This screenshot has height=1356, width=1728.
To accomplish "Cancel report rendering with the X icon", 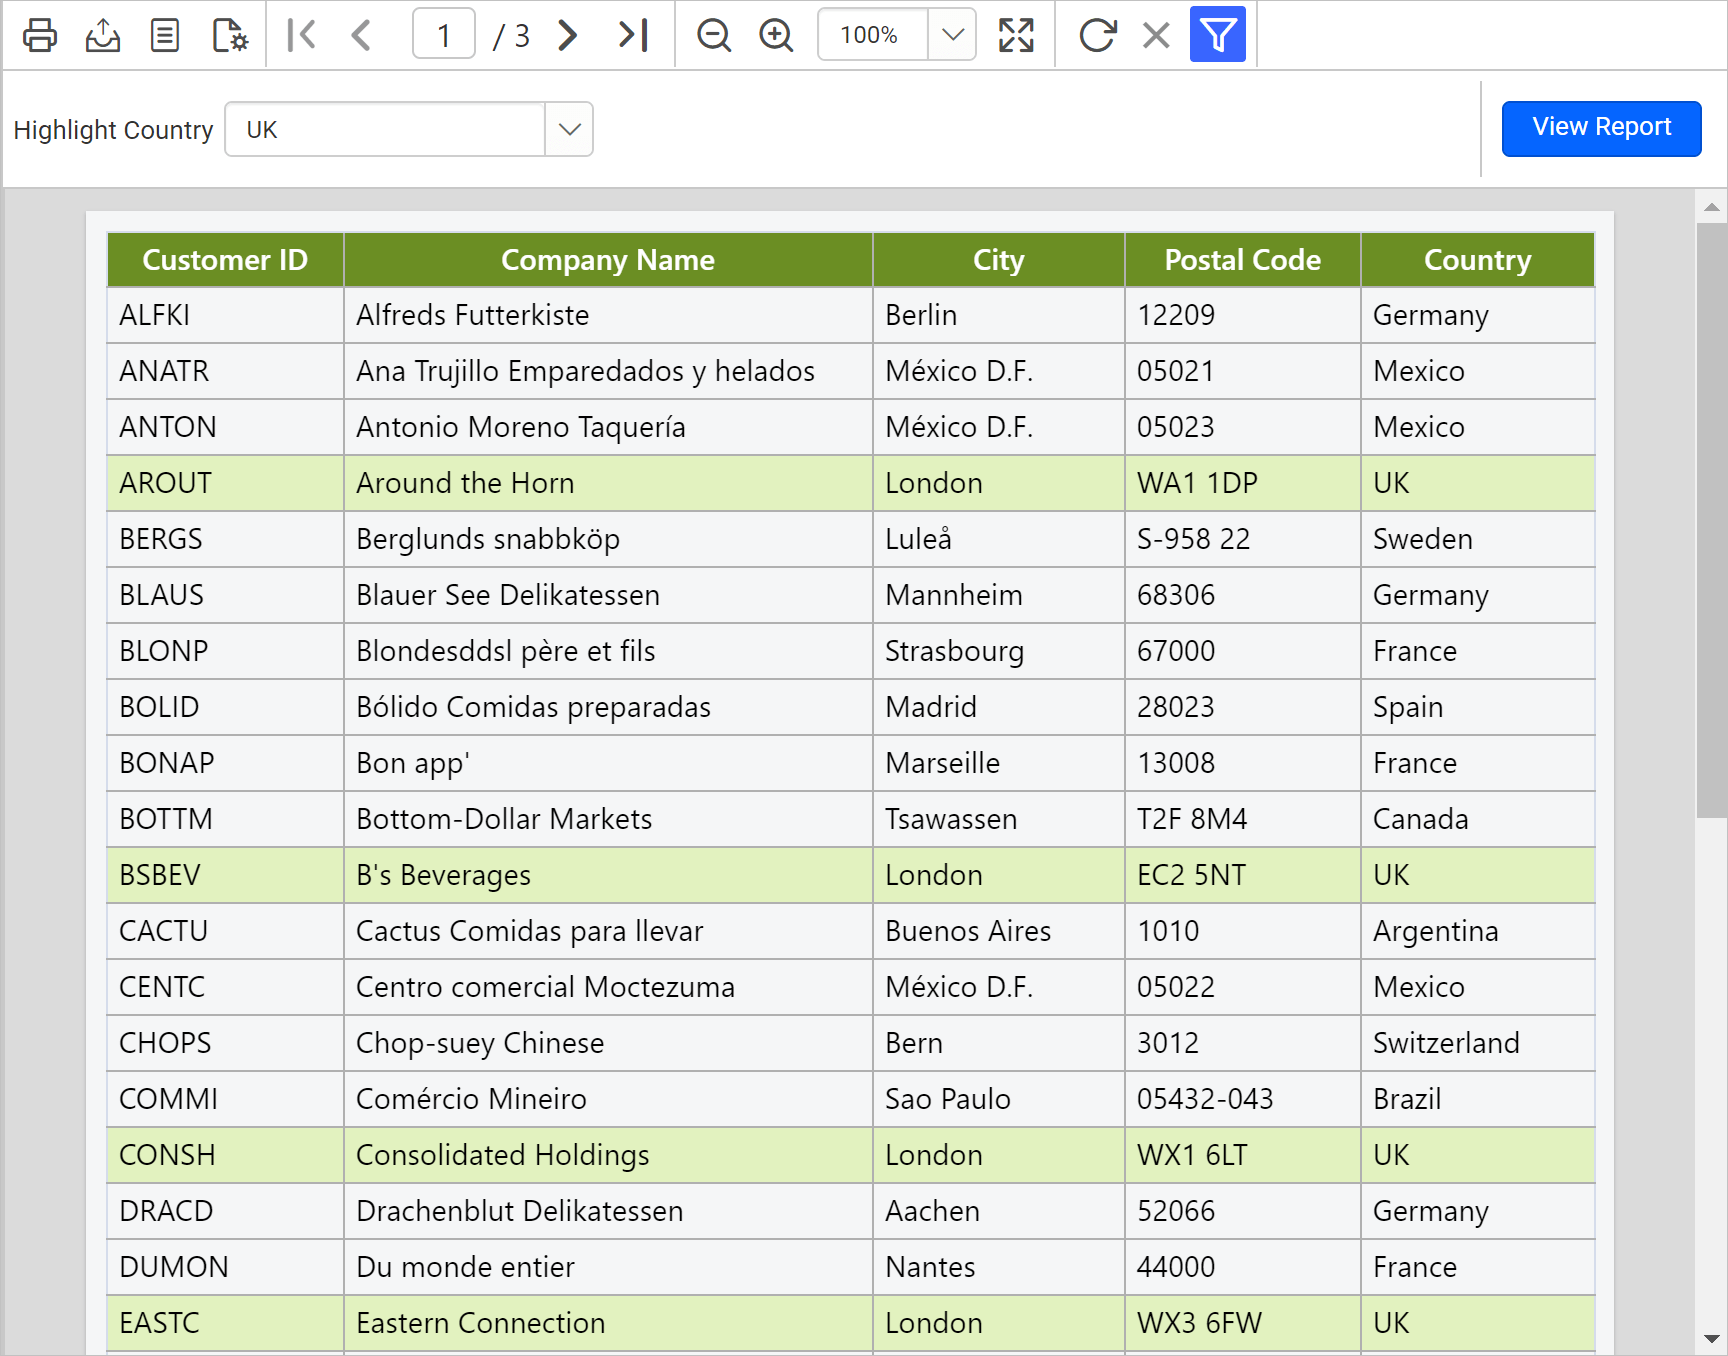I will pos(1156,35).
